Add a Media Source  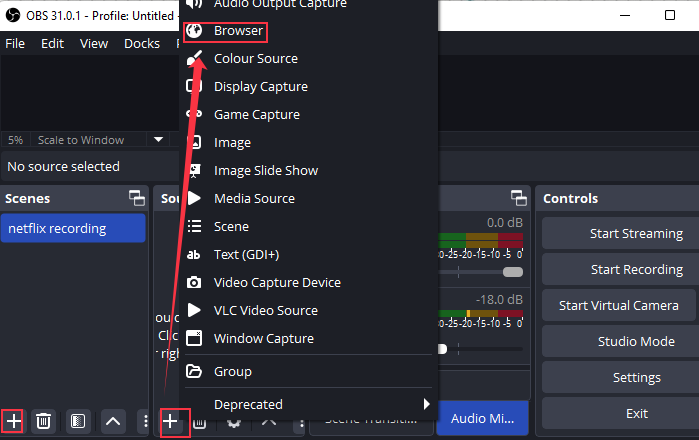[x=308, y=198]
